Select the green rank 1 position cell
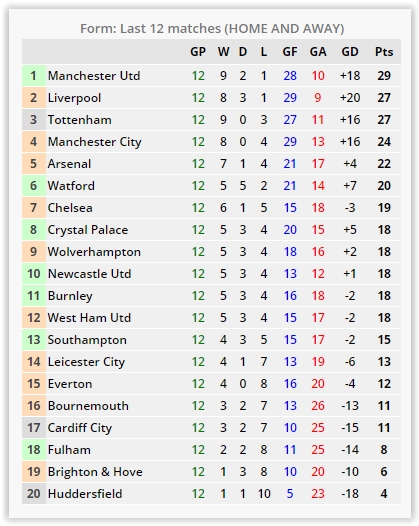The width and height of the screenshot is (419, 526). [x=34, y=75]
